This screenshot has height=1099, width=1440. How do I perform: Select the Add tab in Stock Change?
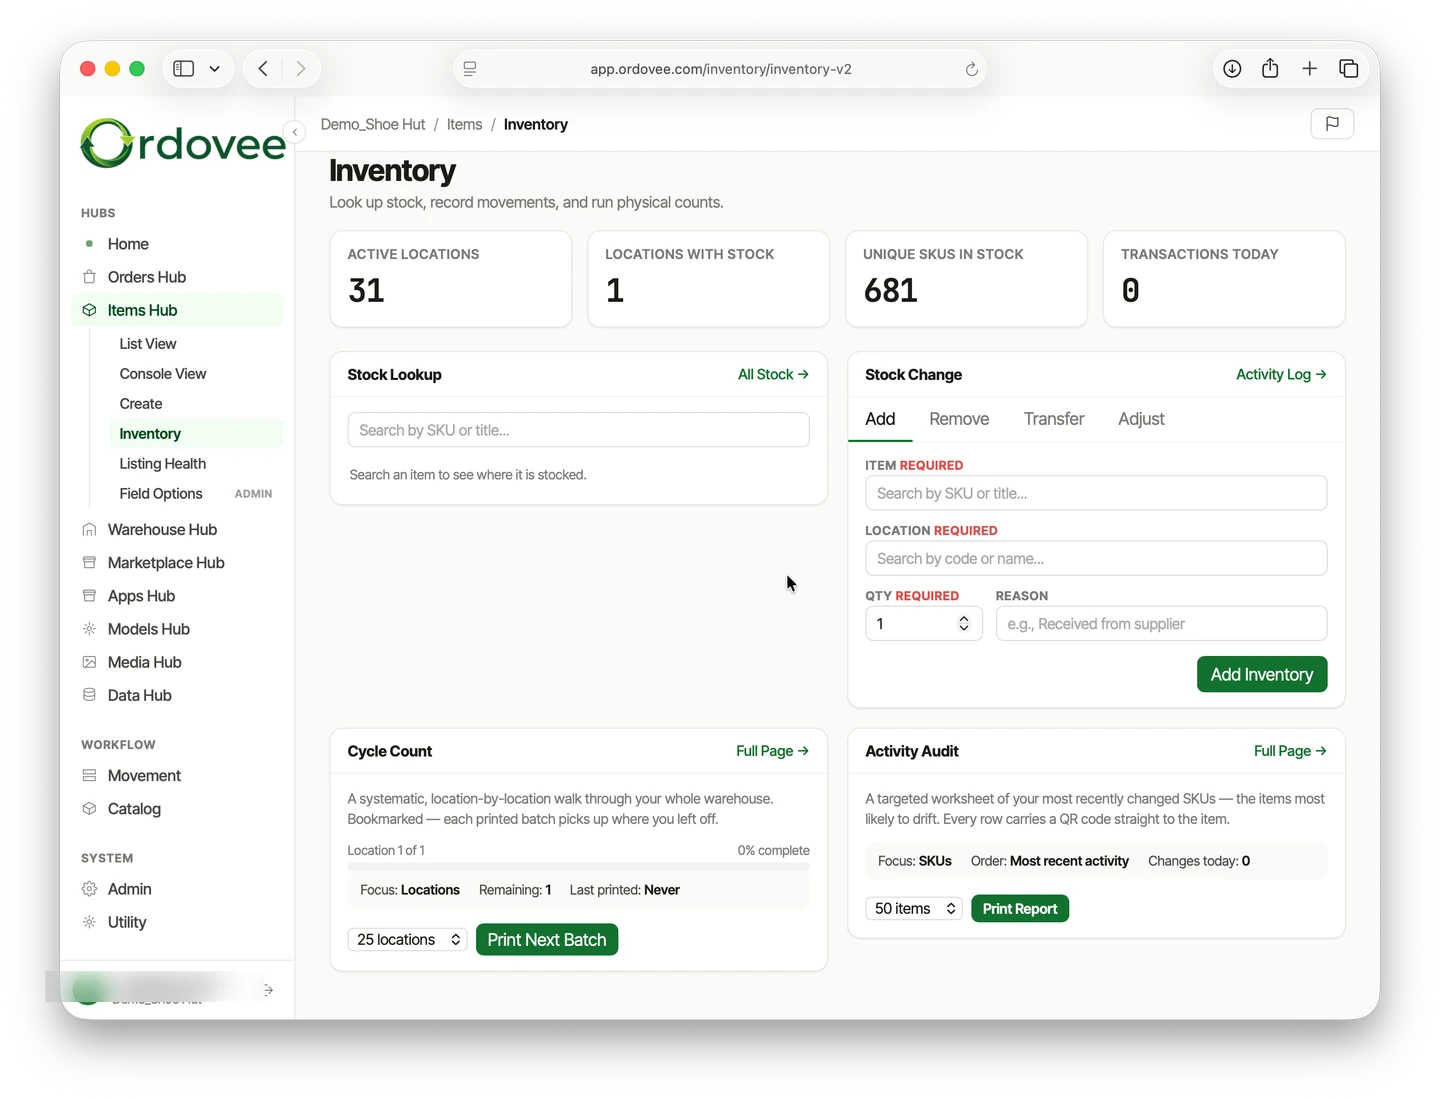pyautogui.click(x=880, y=419)
